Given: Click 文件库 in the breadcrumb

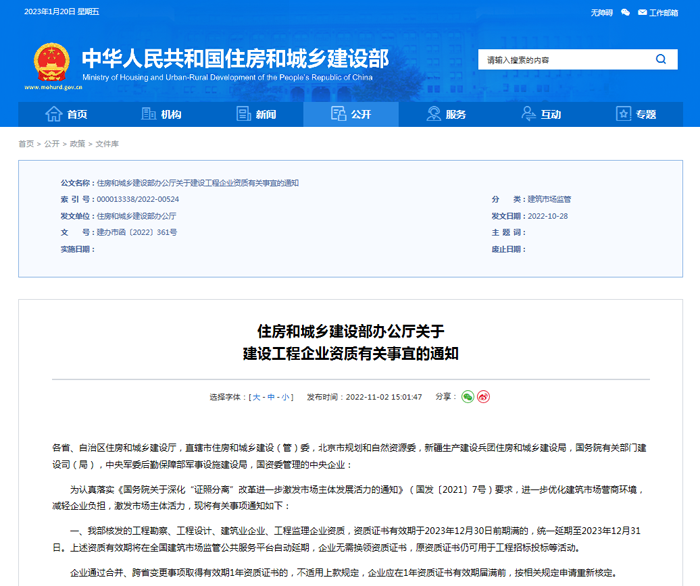Looking at the screenshot, I should point(107,144).
